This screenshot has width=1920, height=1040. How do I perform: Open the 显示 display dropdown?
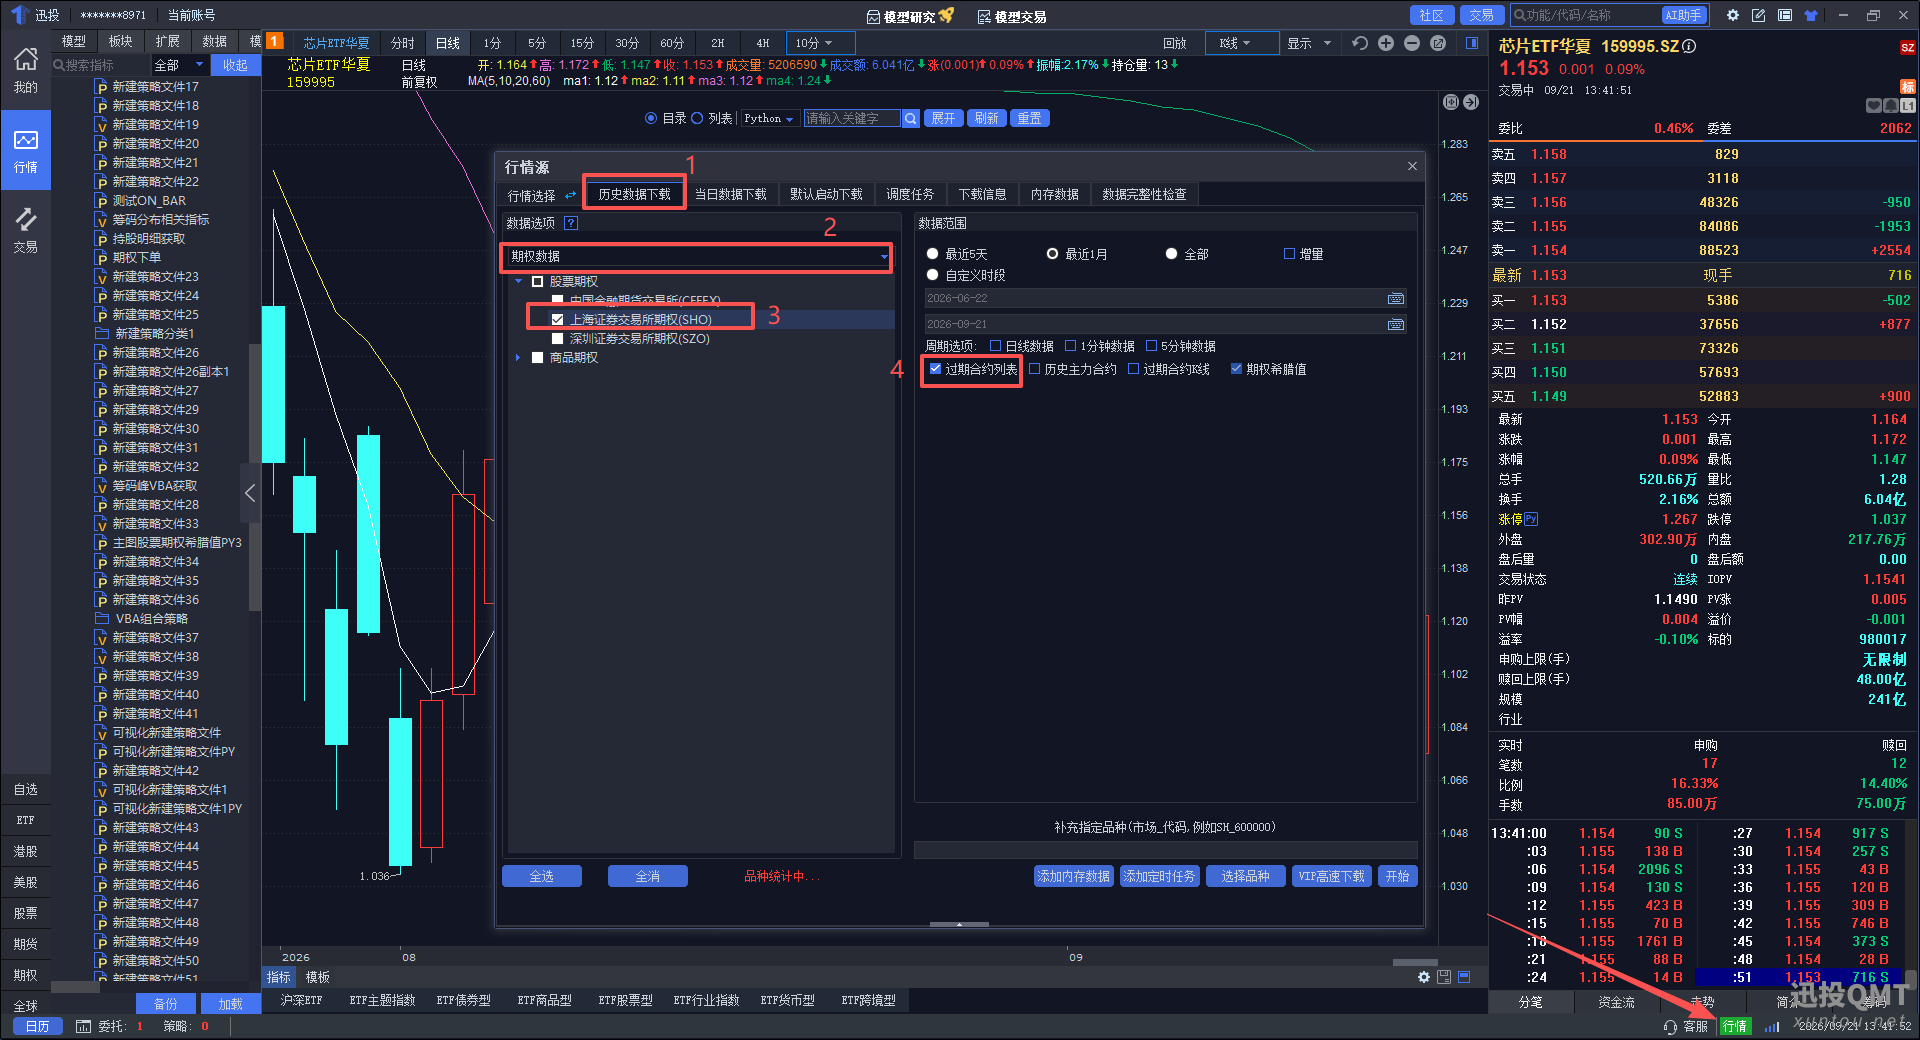pyautogui.click(x=1308, y=43)
